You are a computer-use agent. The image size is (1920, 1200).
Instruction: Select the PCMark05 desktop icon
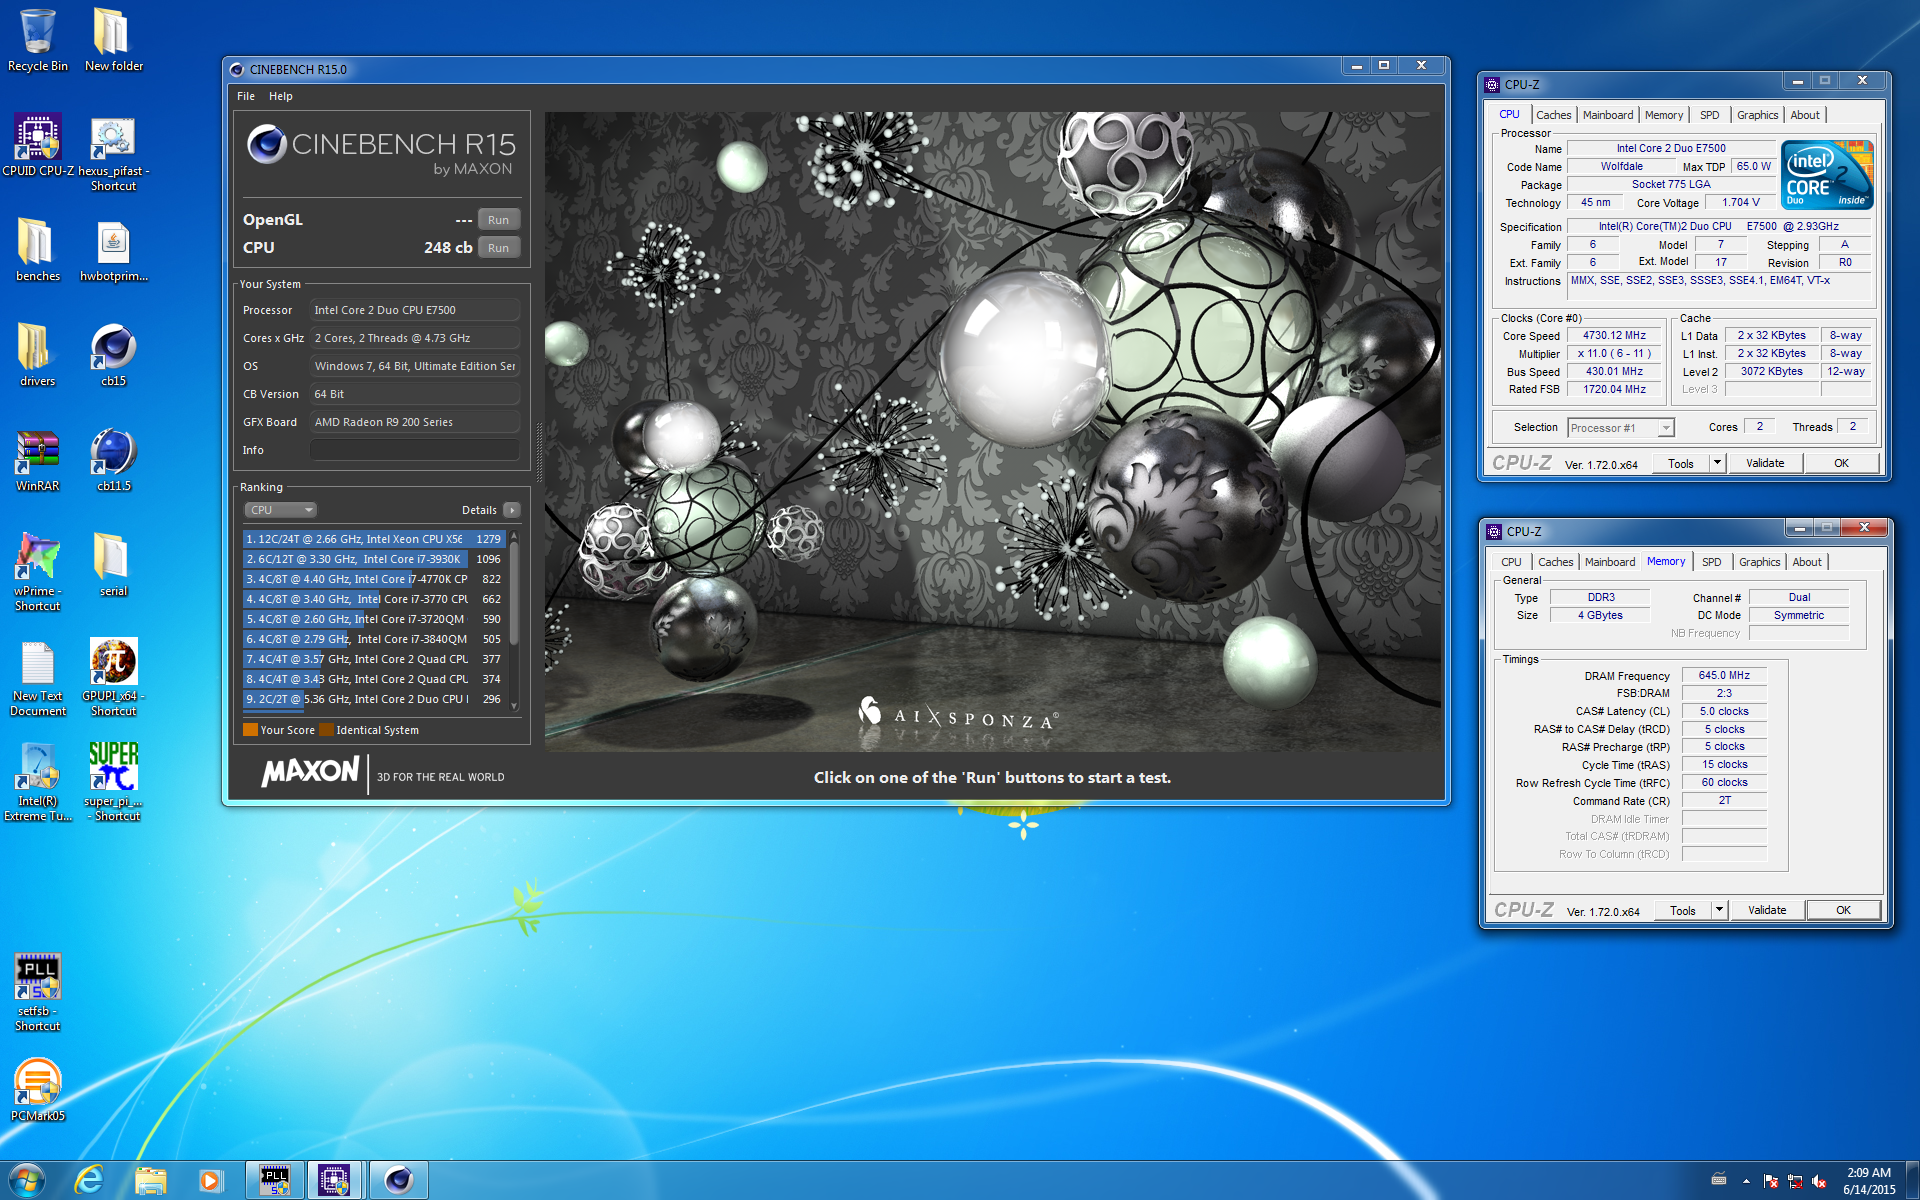pyautogui.click(x=38, y=1090)
